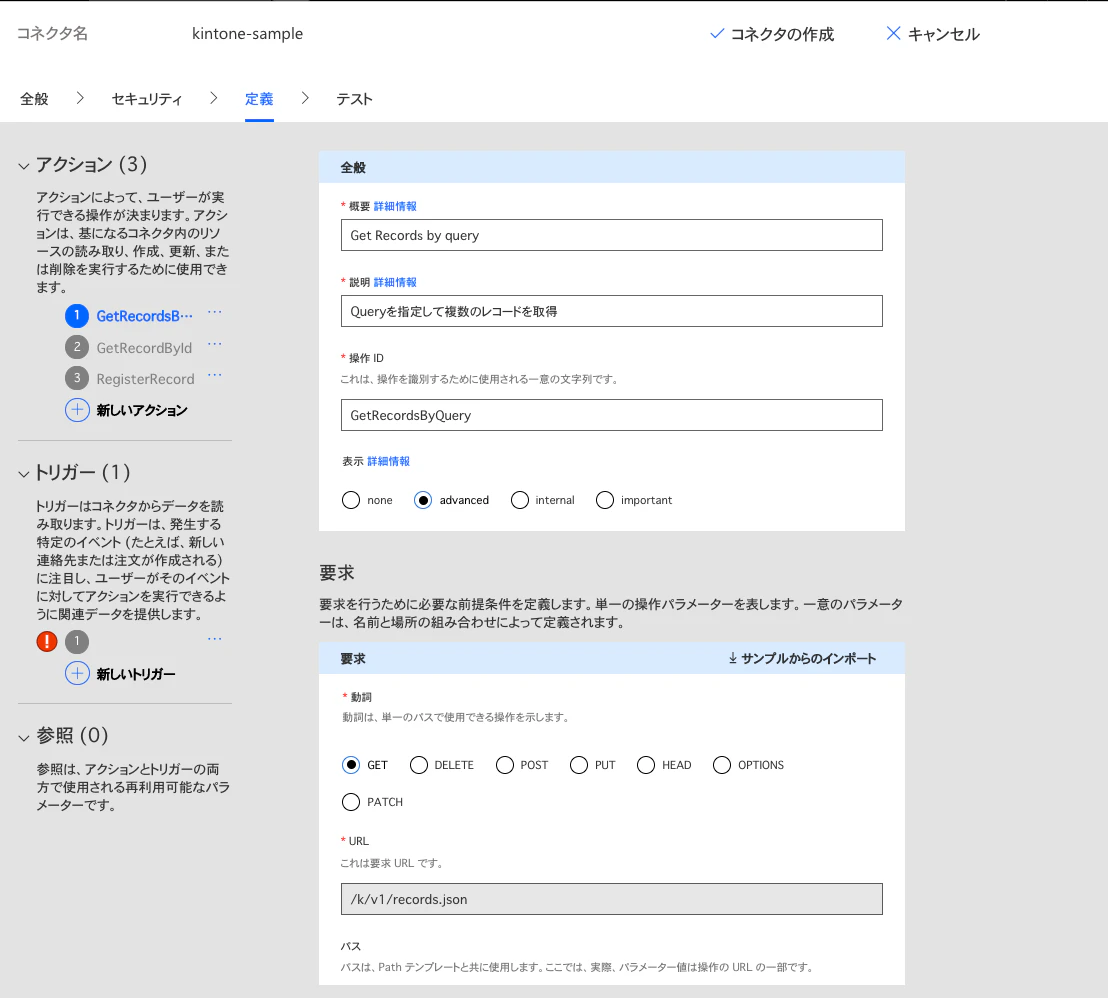Select the DELETE verb
The width and height of the screenshot is (1108, 998).
click(x=419, y=765)
